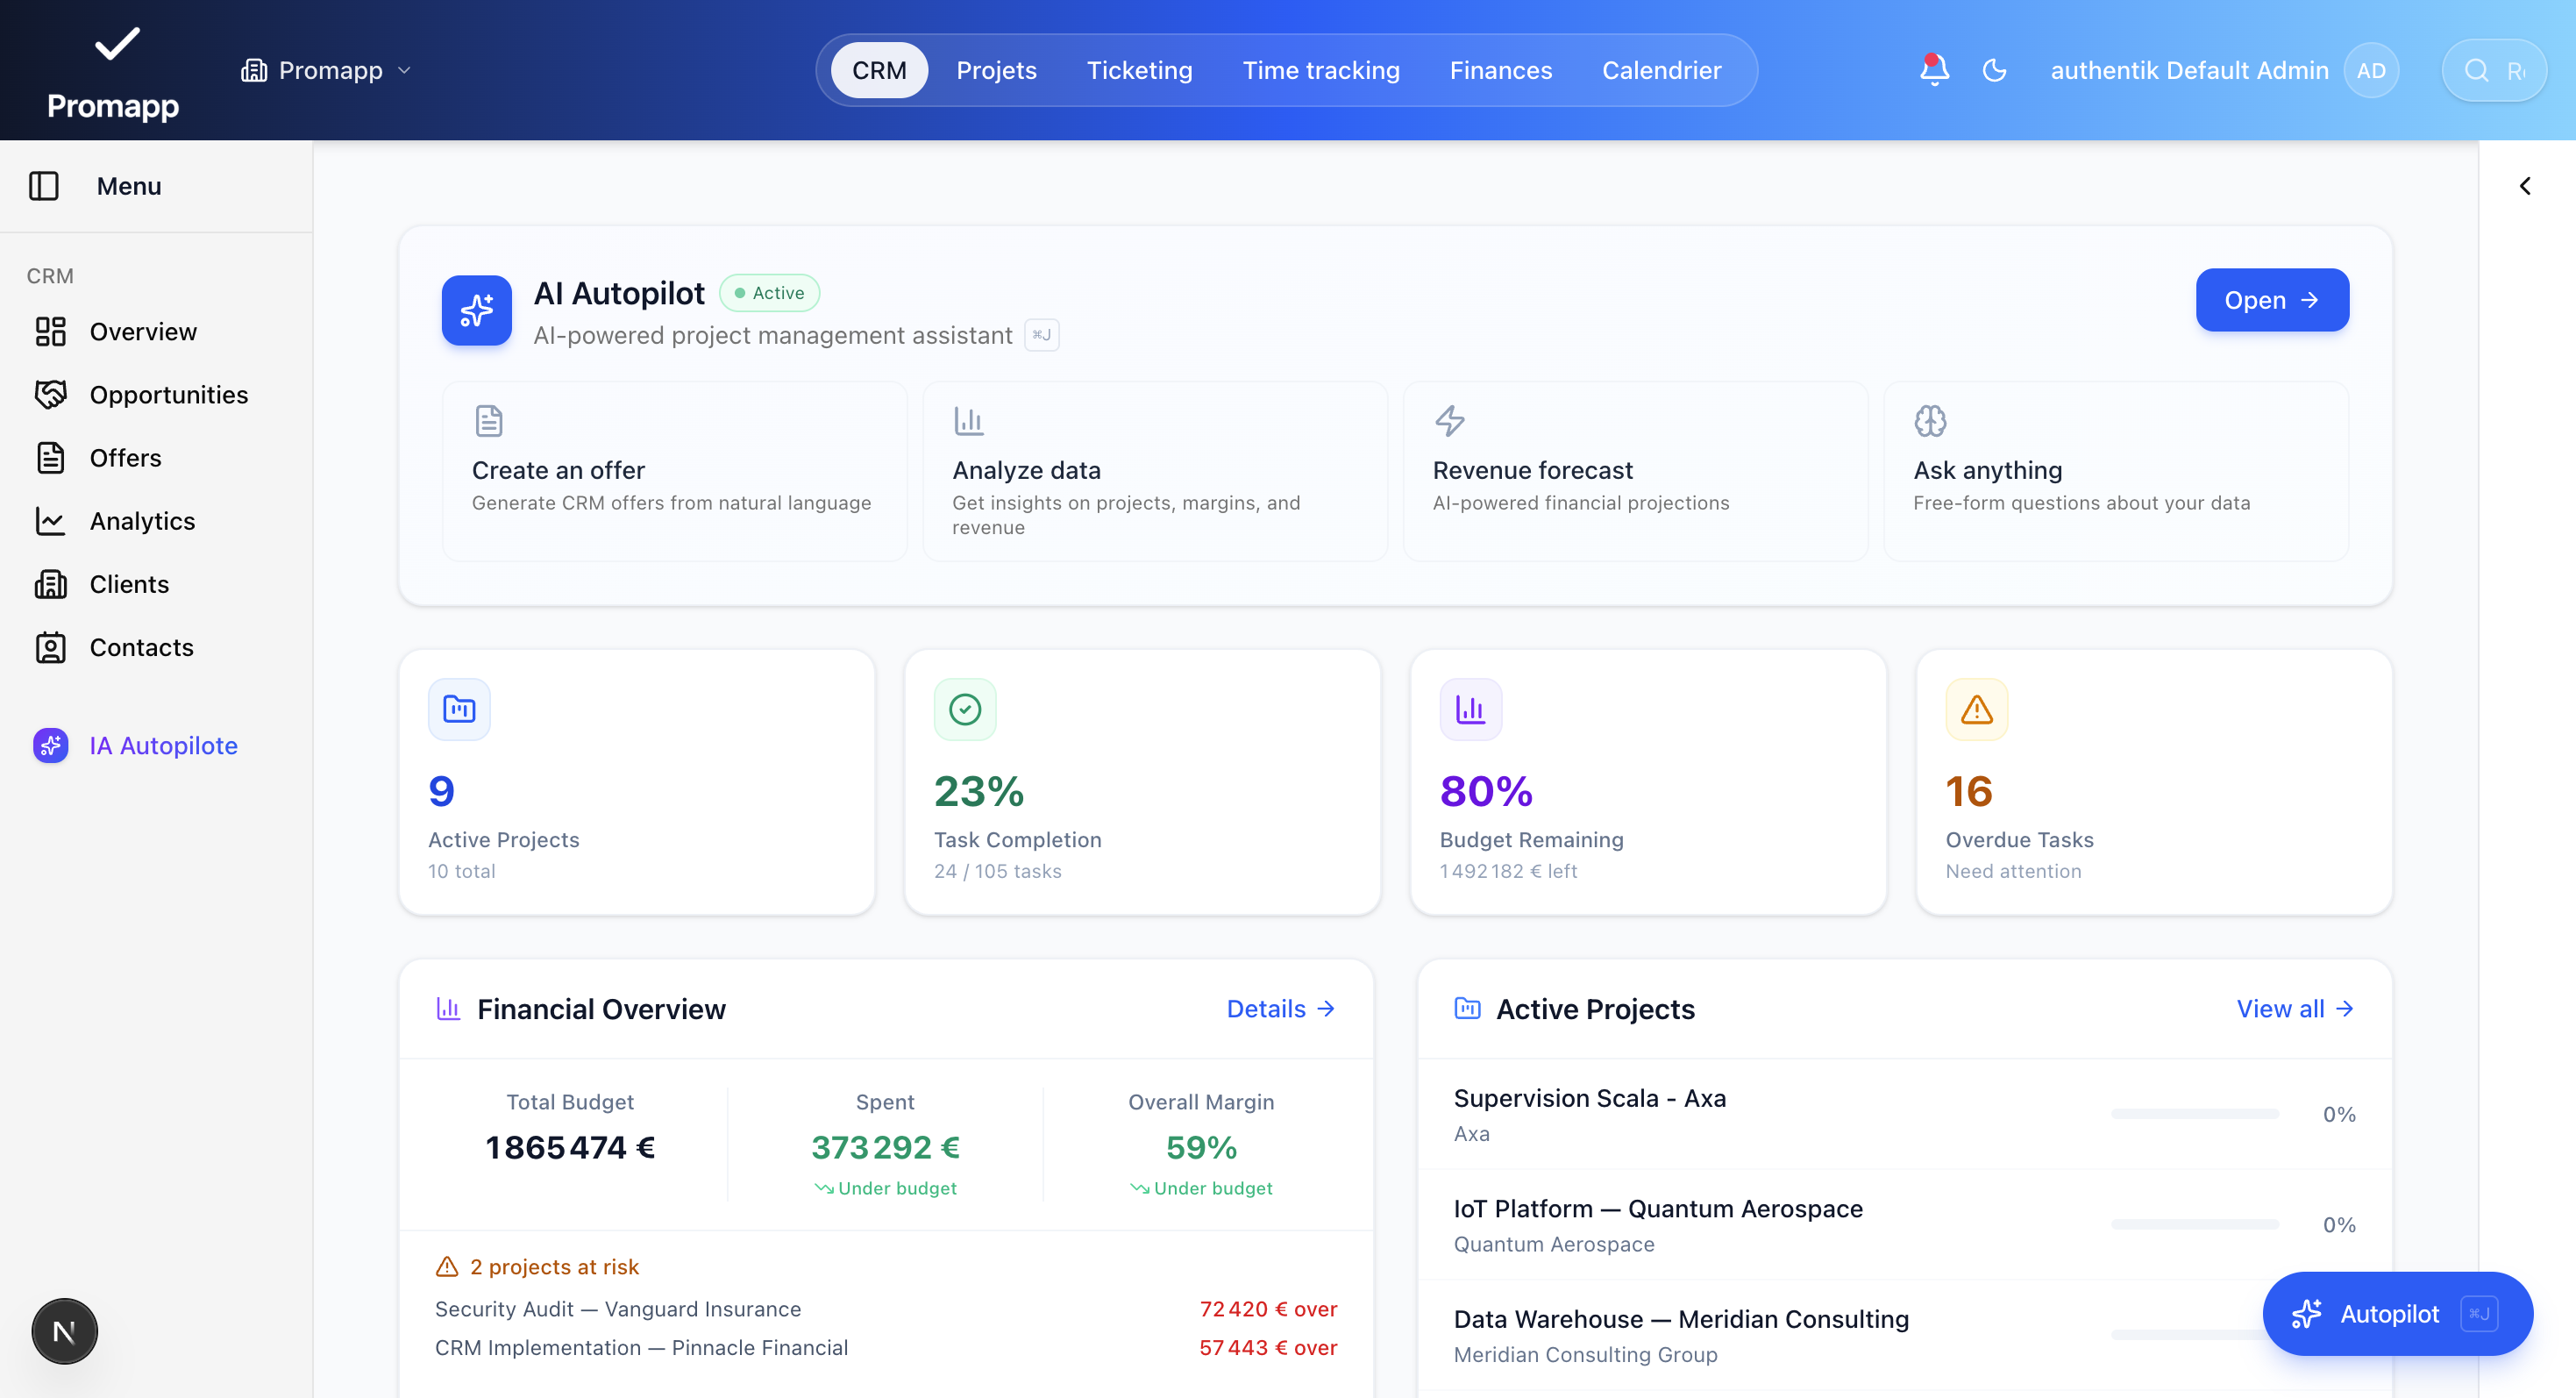Viewport: 2576px width, 1398px height.
Task: Click the Active Projects folder icon
Action: [459, 709]
